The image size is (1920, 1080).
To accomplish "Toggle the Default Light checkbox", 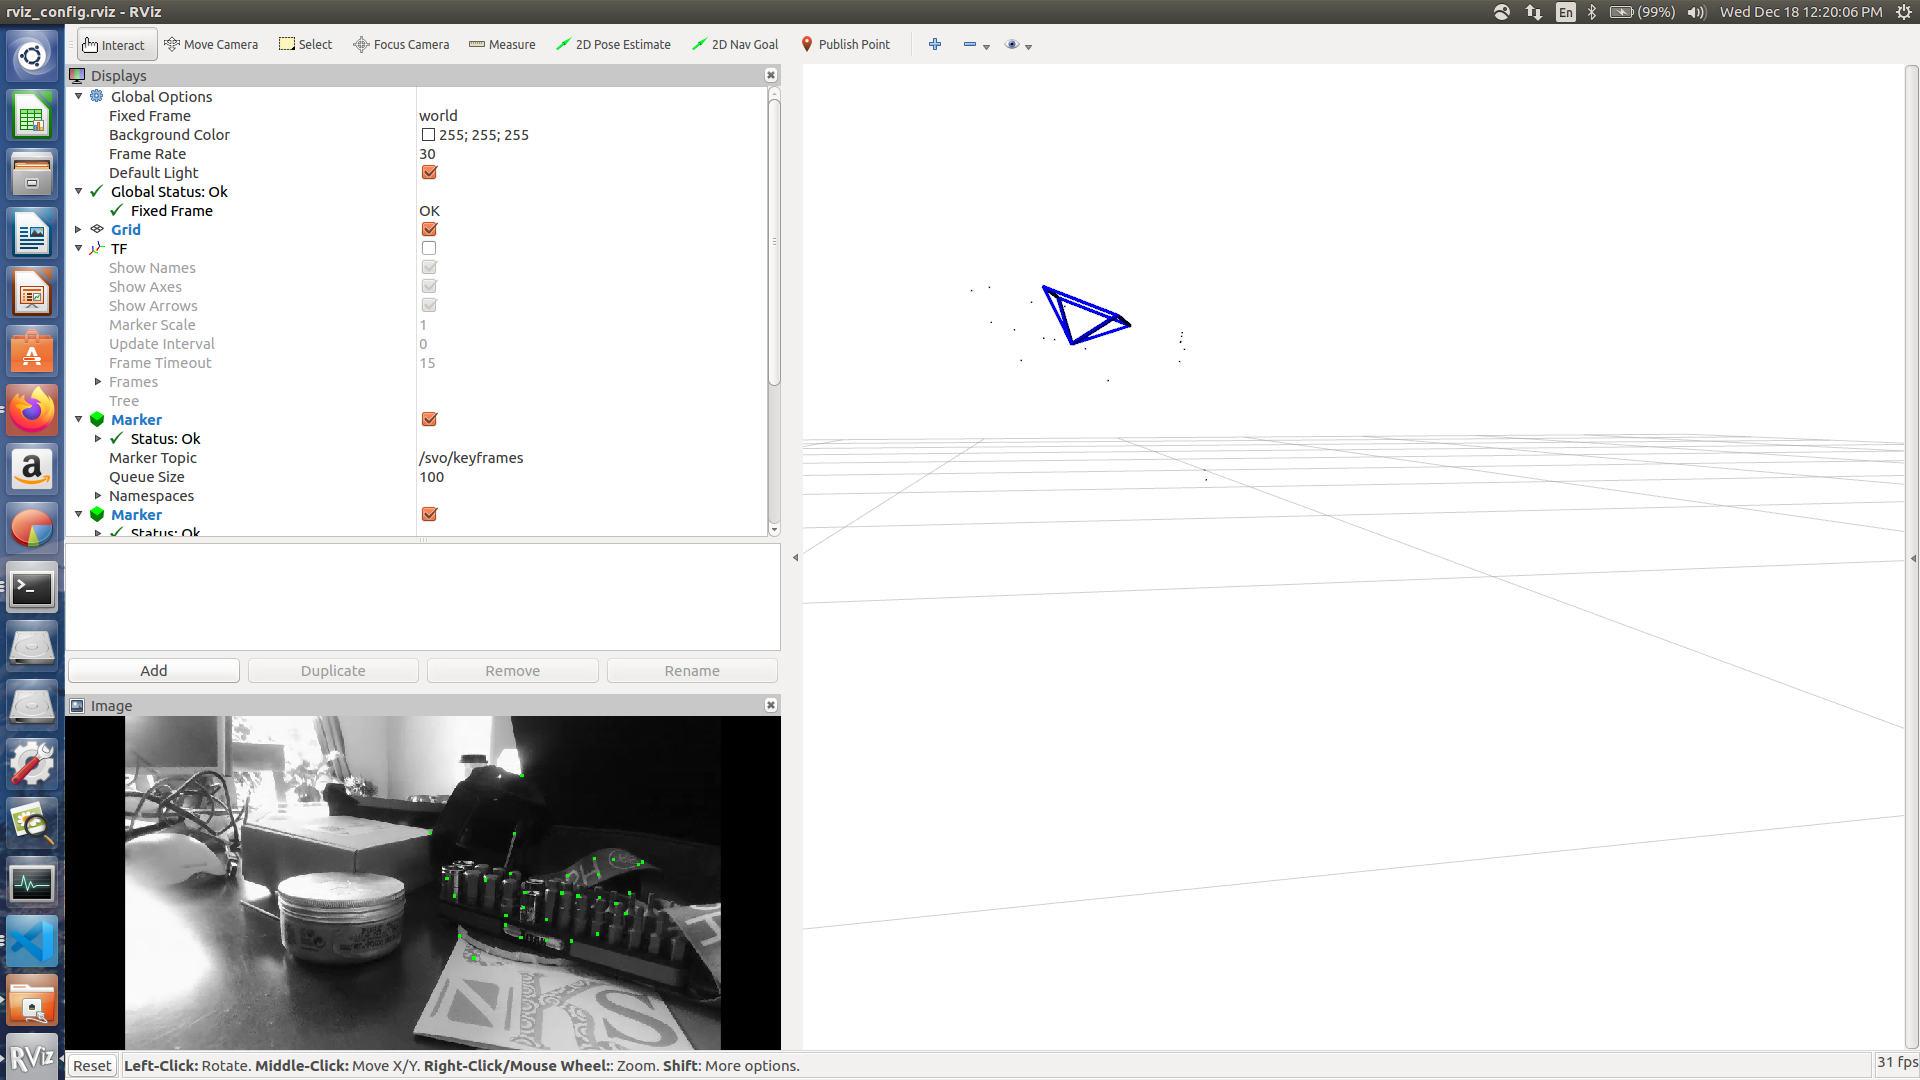I will pyautogui.click(x=429, y=173).
